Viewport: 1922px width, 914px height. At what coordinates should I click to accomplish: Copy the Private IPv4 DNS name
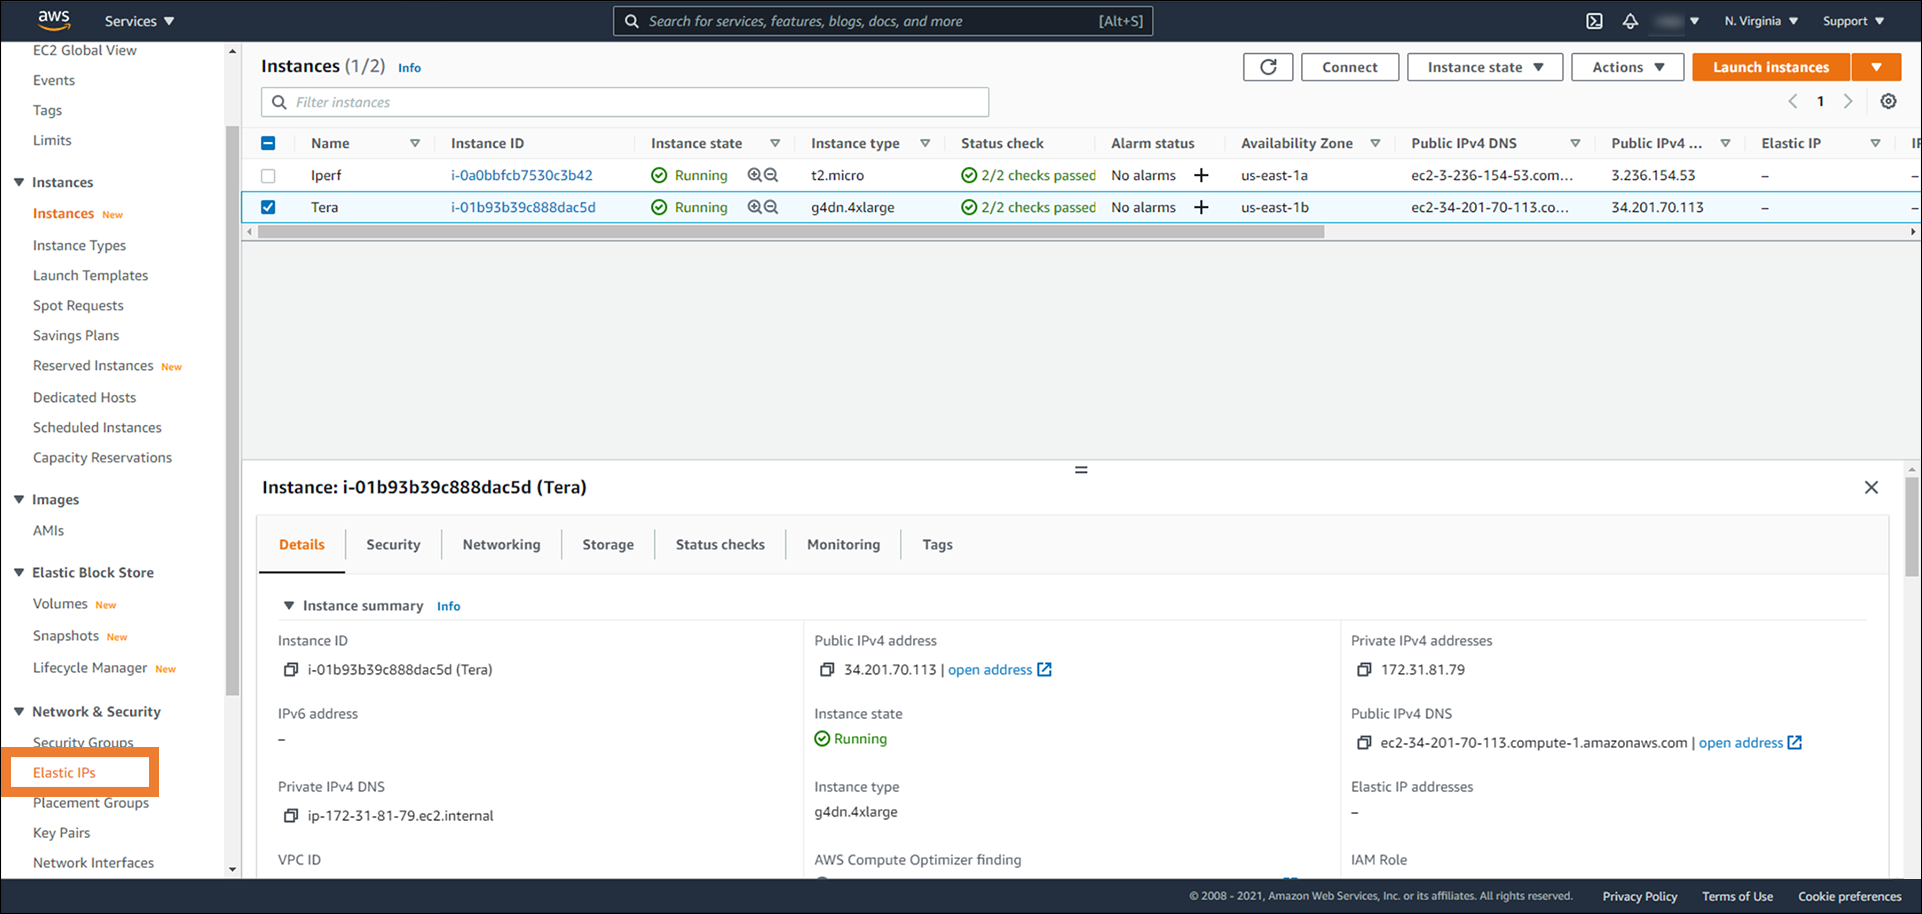(291, 816)
